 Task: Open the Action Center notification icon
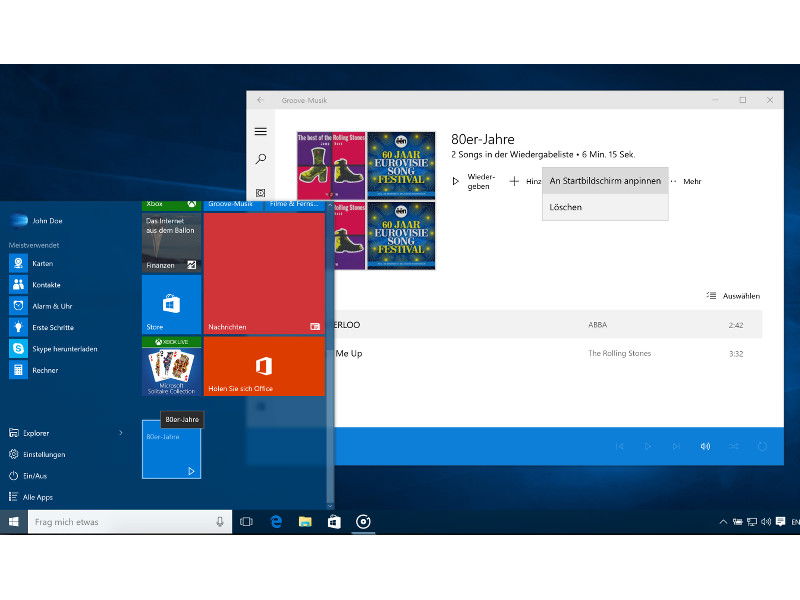[780, 521]
